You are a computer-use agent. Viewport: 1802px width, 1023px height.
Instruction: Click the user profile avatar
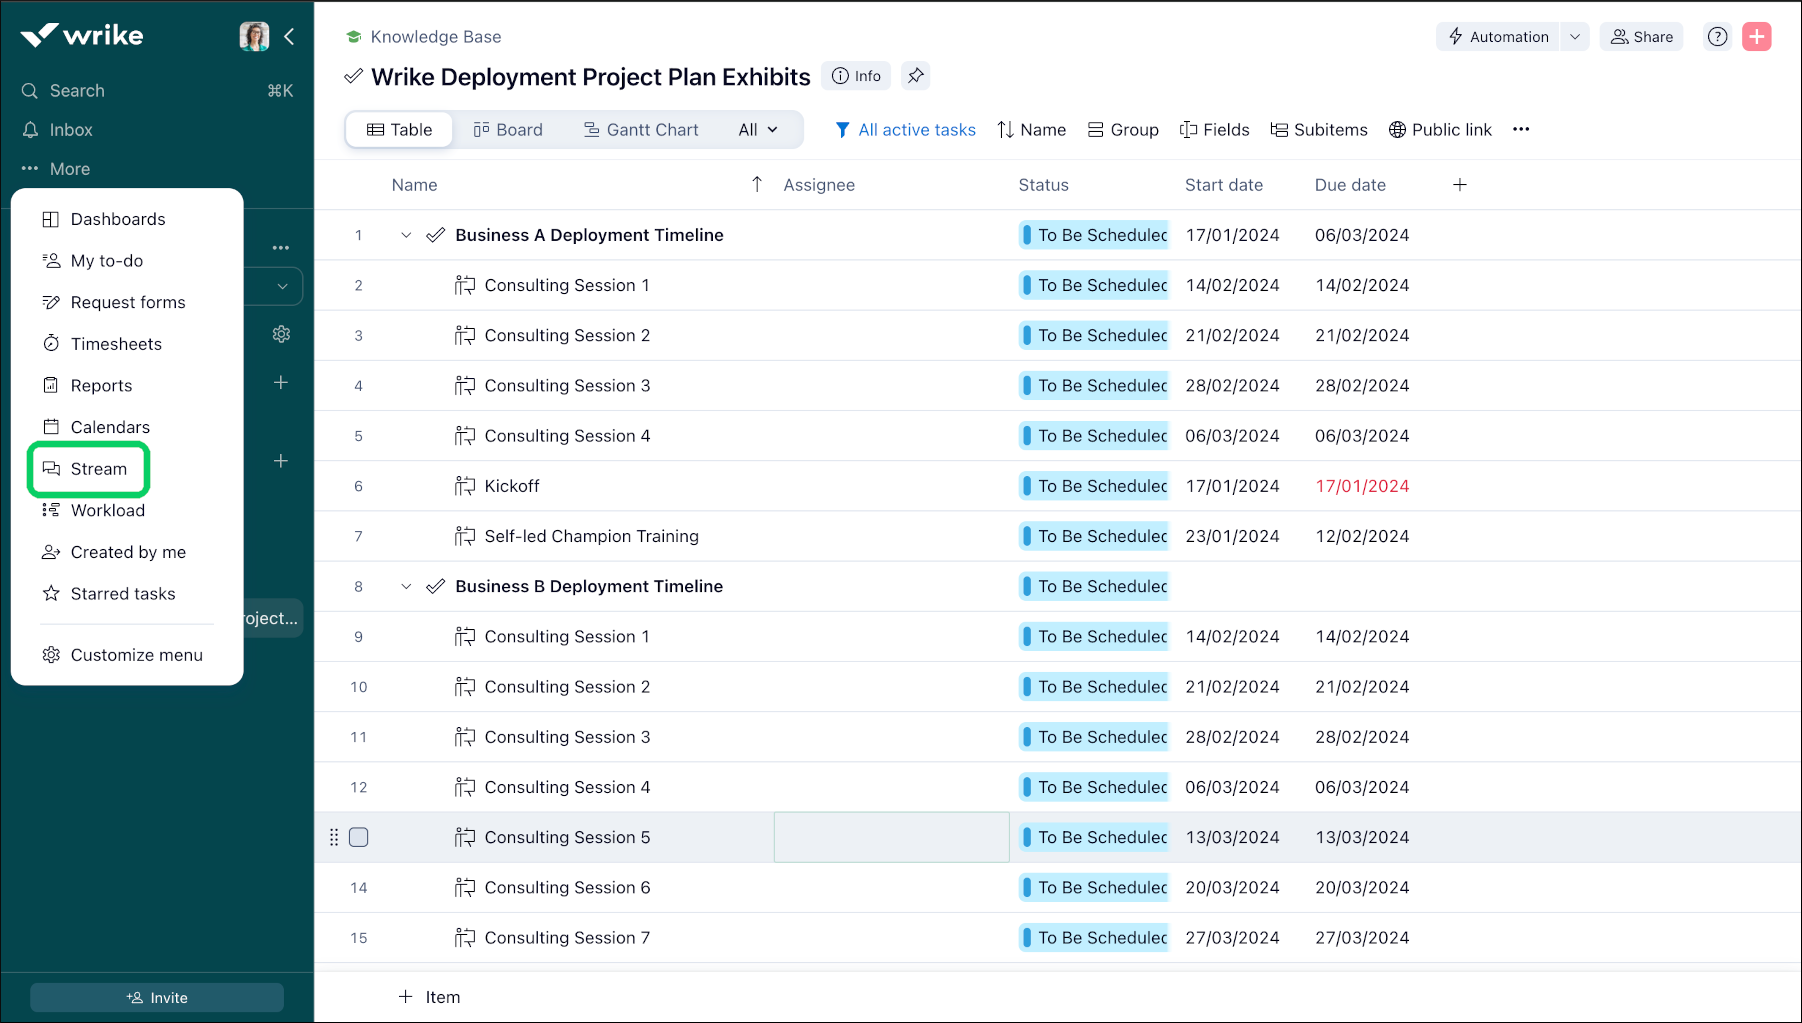(x=254, y=37)
